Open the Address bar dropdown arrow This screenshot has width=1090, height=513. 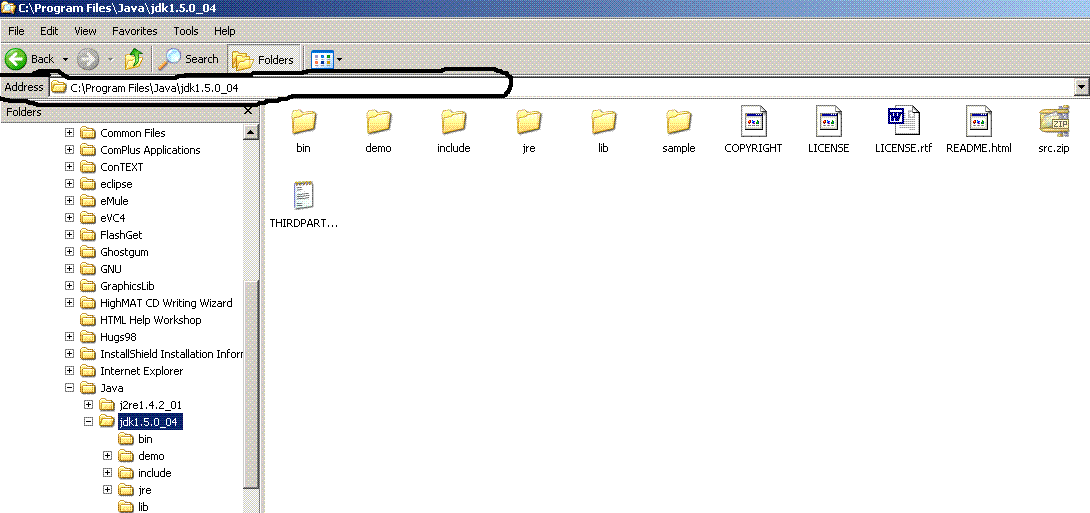coord(1081,88)
